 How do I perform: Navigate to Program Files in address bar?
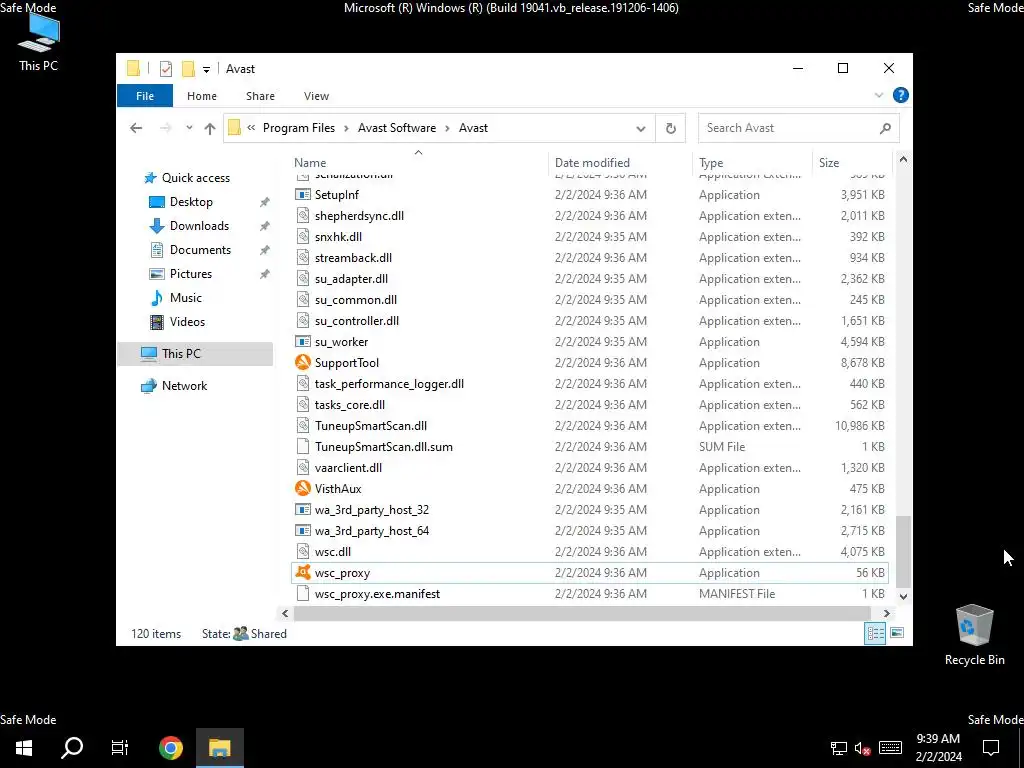[x=298, y=128]
